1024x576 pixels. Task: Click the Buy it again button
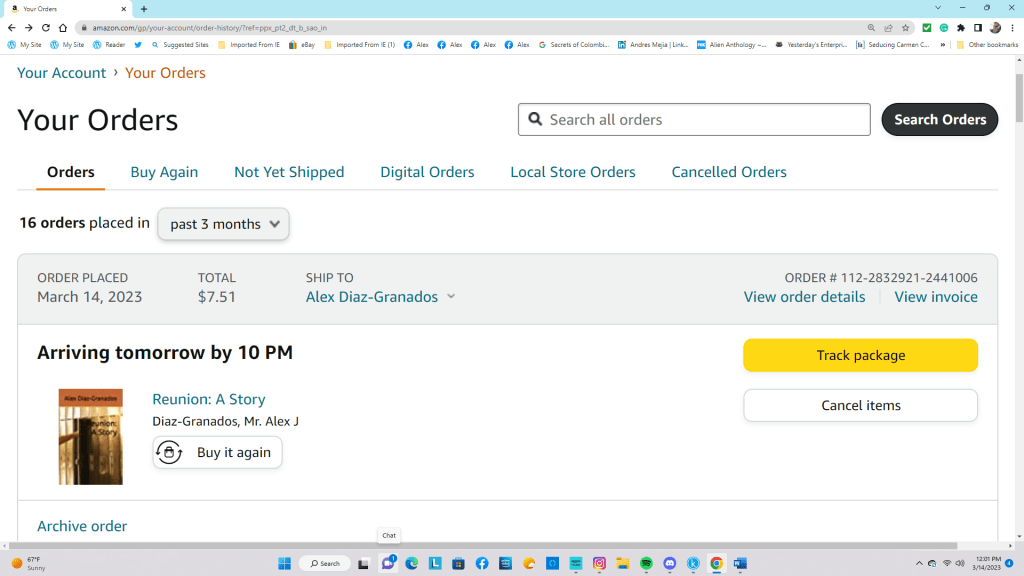point(218,452)
